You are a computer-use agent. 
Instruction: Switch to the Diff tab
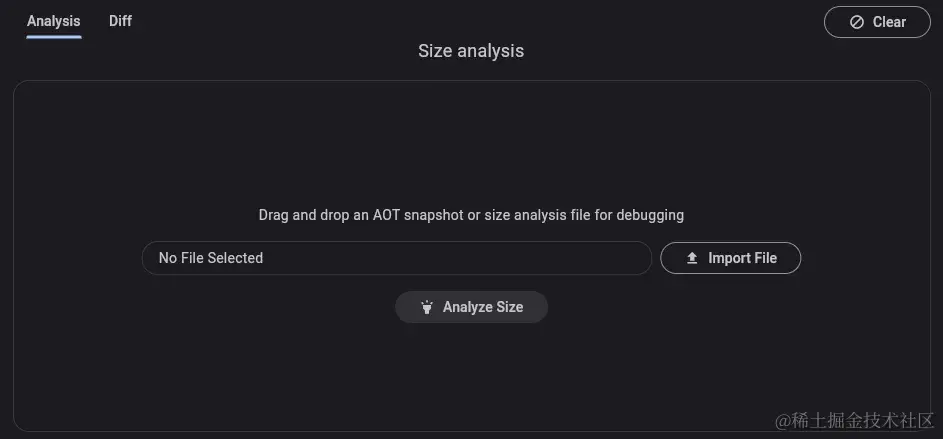[120, 21]
